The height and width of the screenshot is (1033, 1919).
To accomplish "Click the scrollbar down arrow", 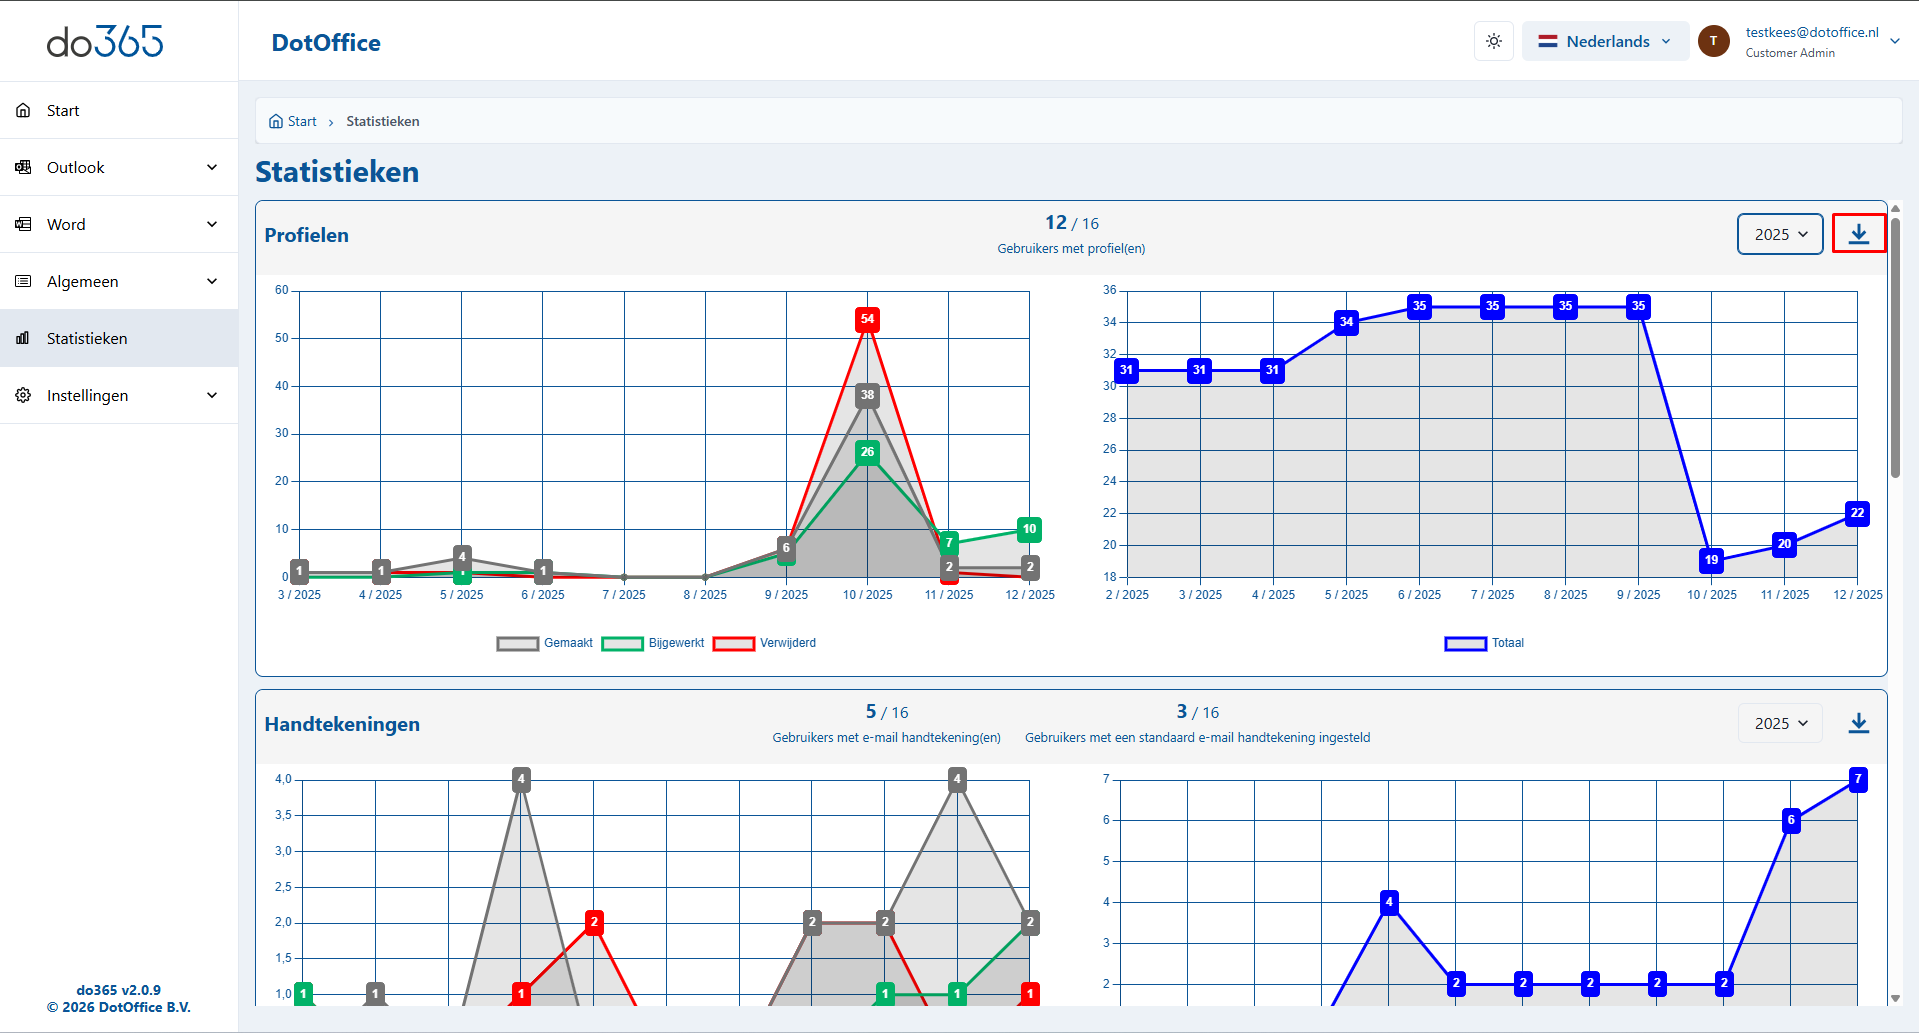I will pyautogui.click(x=1895, y=998).
